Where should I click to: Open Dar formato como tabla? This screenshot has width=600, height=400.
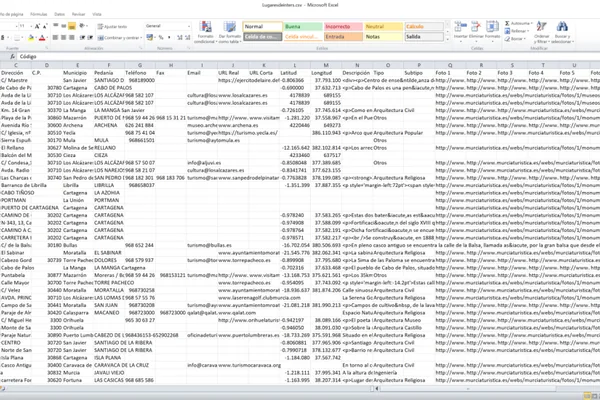230,32
